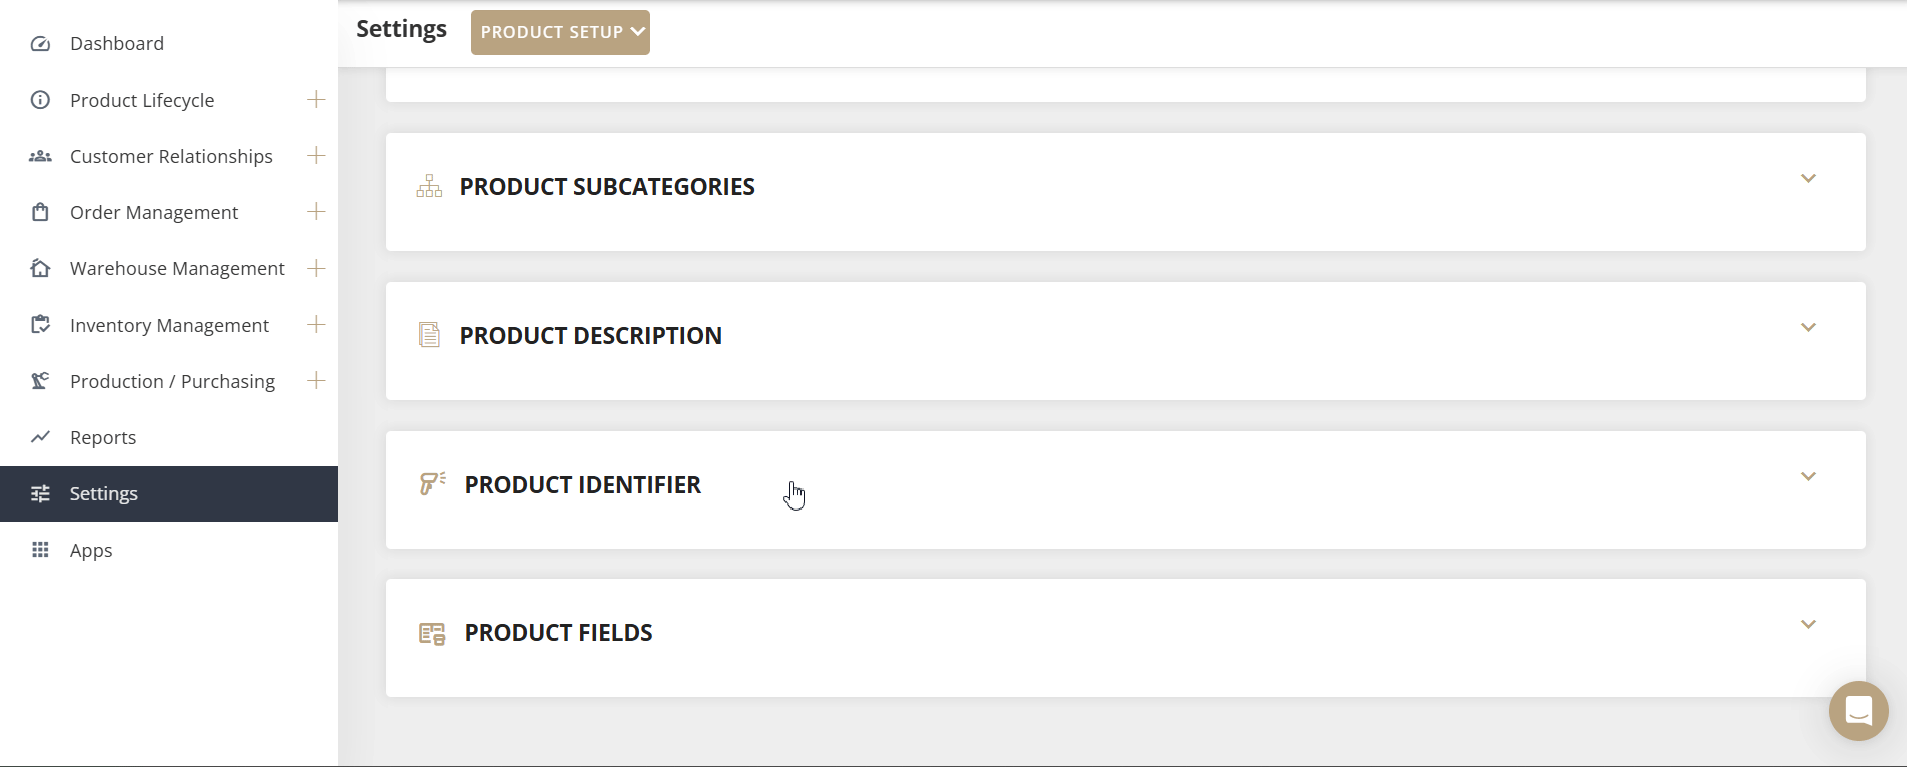Expand Order Management submenu with plus
Screen dimensions: 1907x767
click(x=316, y=211)
